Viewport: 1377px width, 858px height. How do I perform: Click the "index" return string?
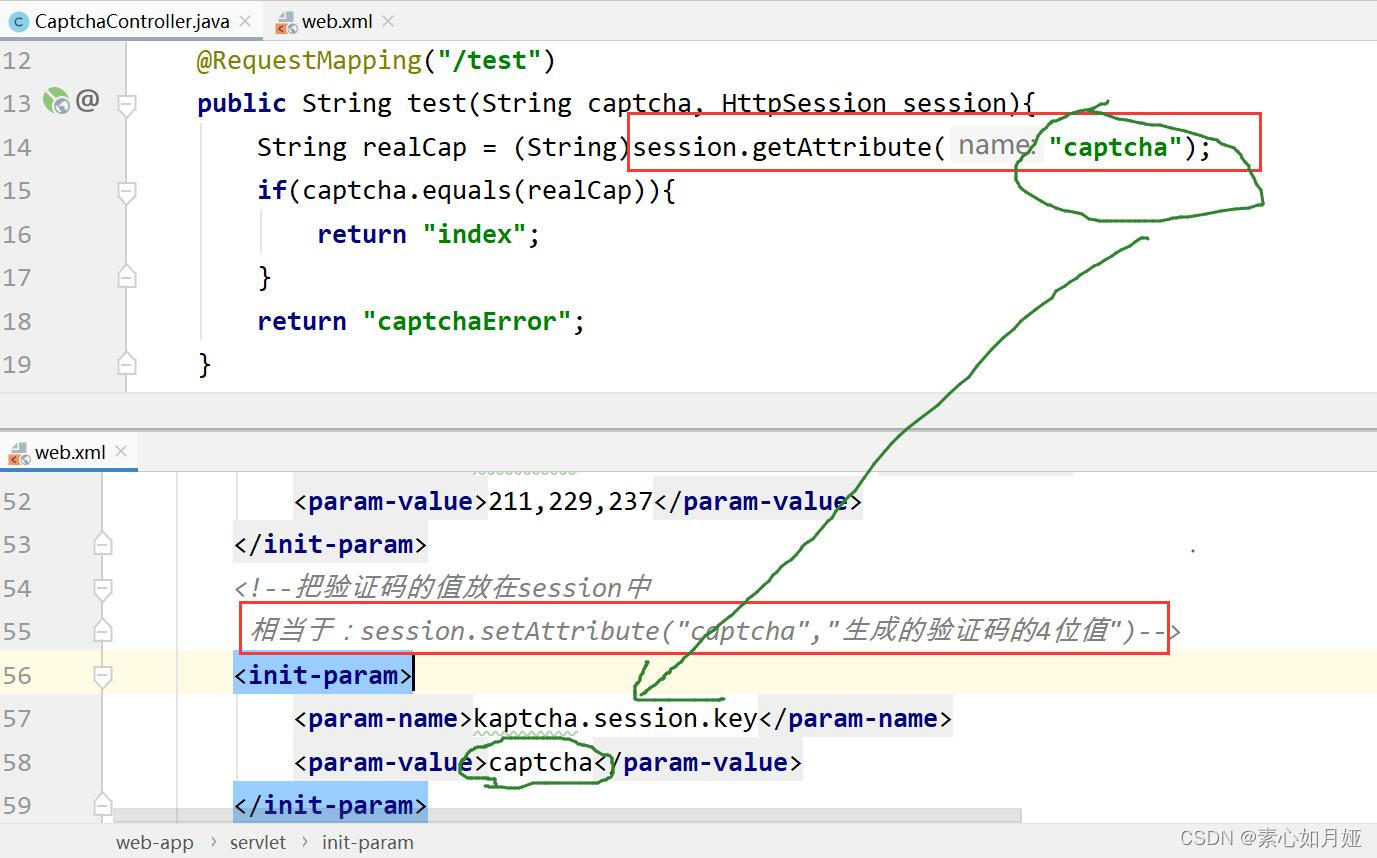tap(474, 235)
